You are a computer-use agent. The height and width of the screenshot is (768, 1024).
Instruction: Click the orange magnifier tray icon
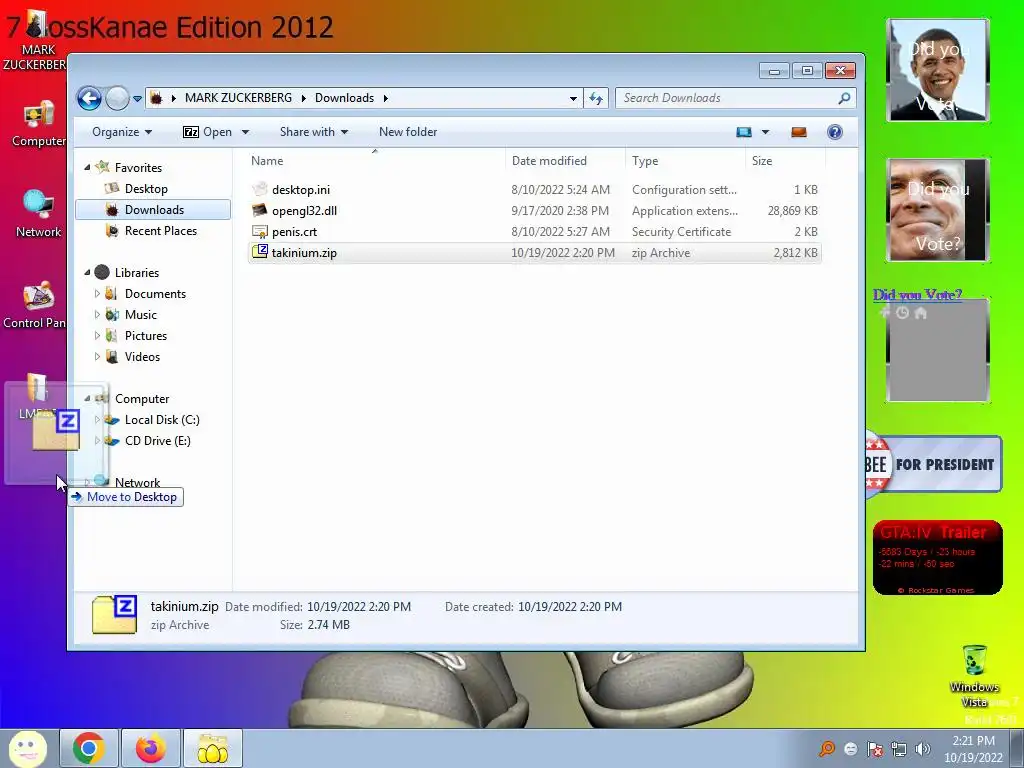click(x=827, y=748)
